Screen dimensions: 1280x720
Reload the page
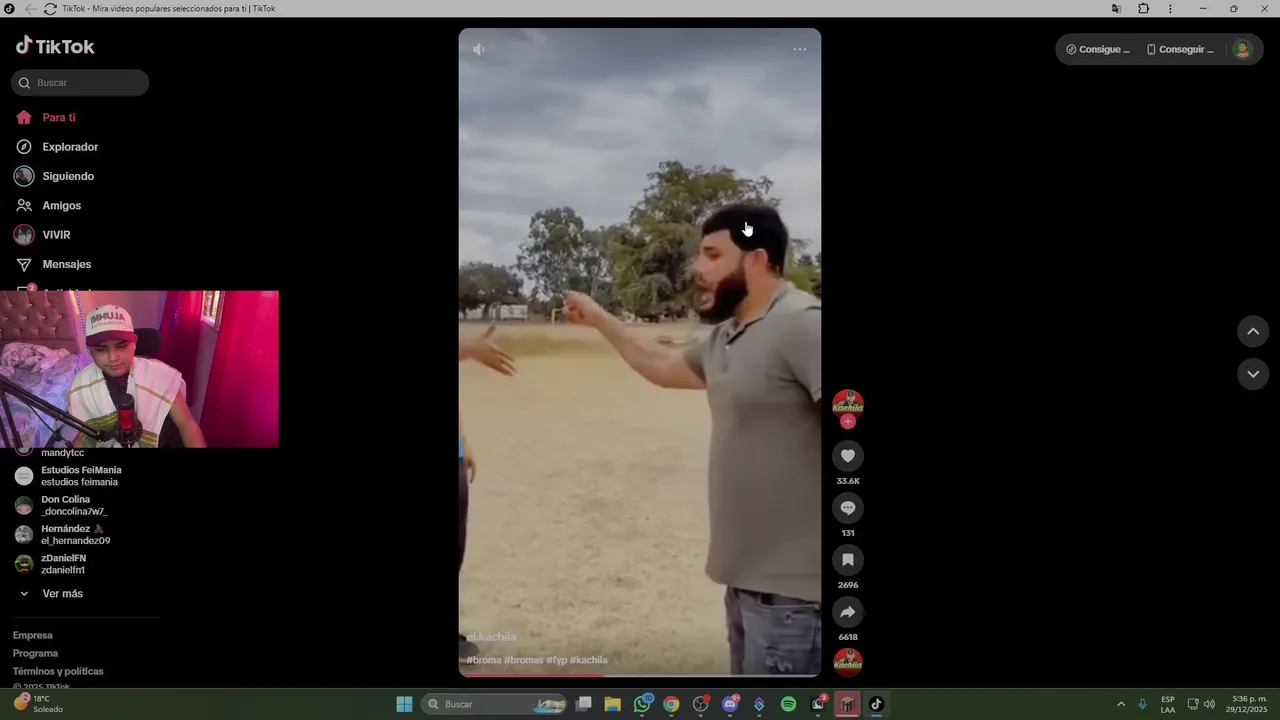[x=49, y=9]
